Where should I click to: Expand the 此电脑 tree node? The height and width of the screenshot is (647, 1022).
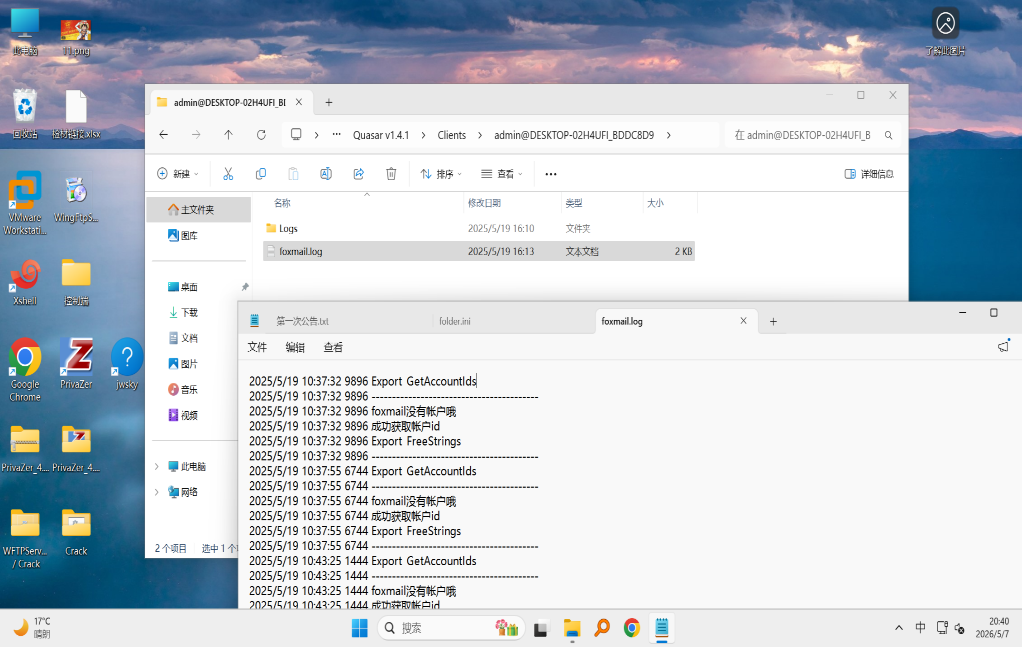[x=156, y=467]
